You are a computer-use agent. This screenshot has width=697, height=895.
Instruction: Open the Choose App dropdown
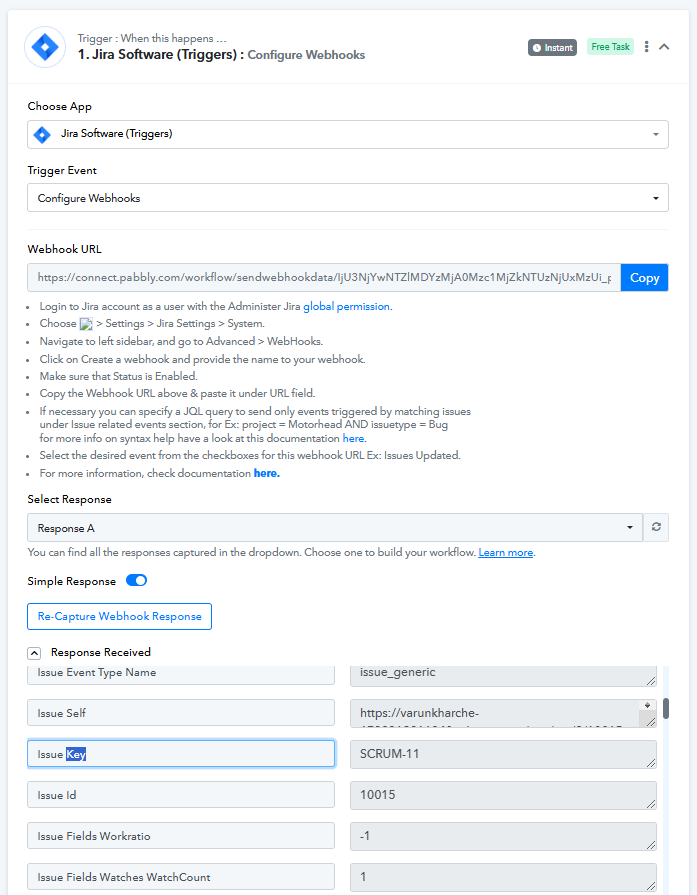pyautogui.click(x=348, y=135)
